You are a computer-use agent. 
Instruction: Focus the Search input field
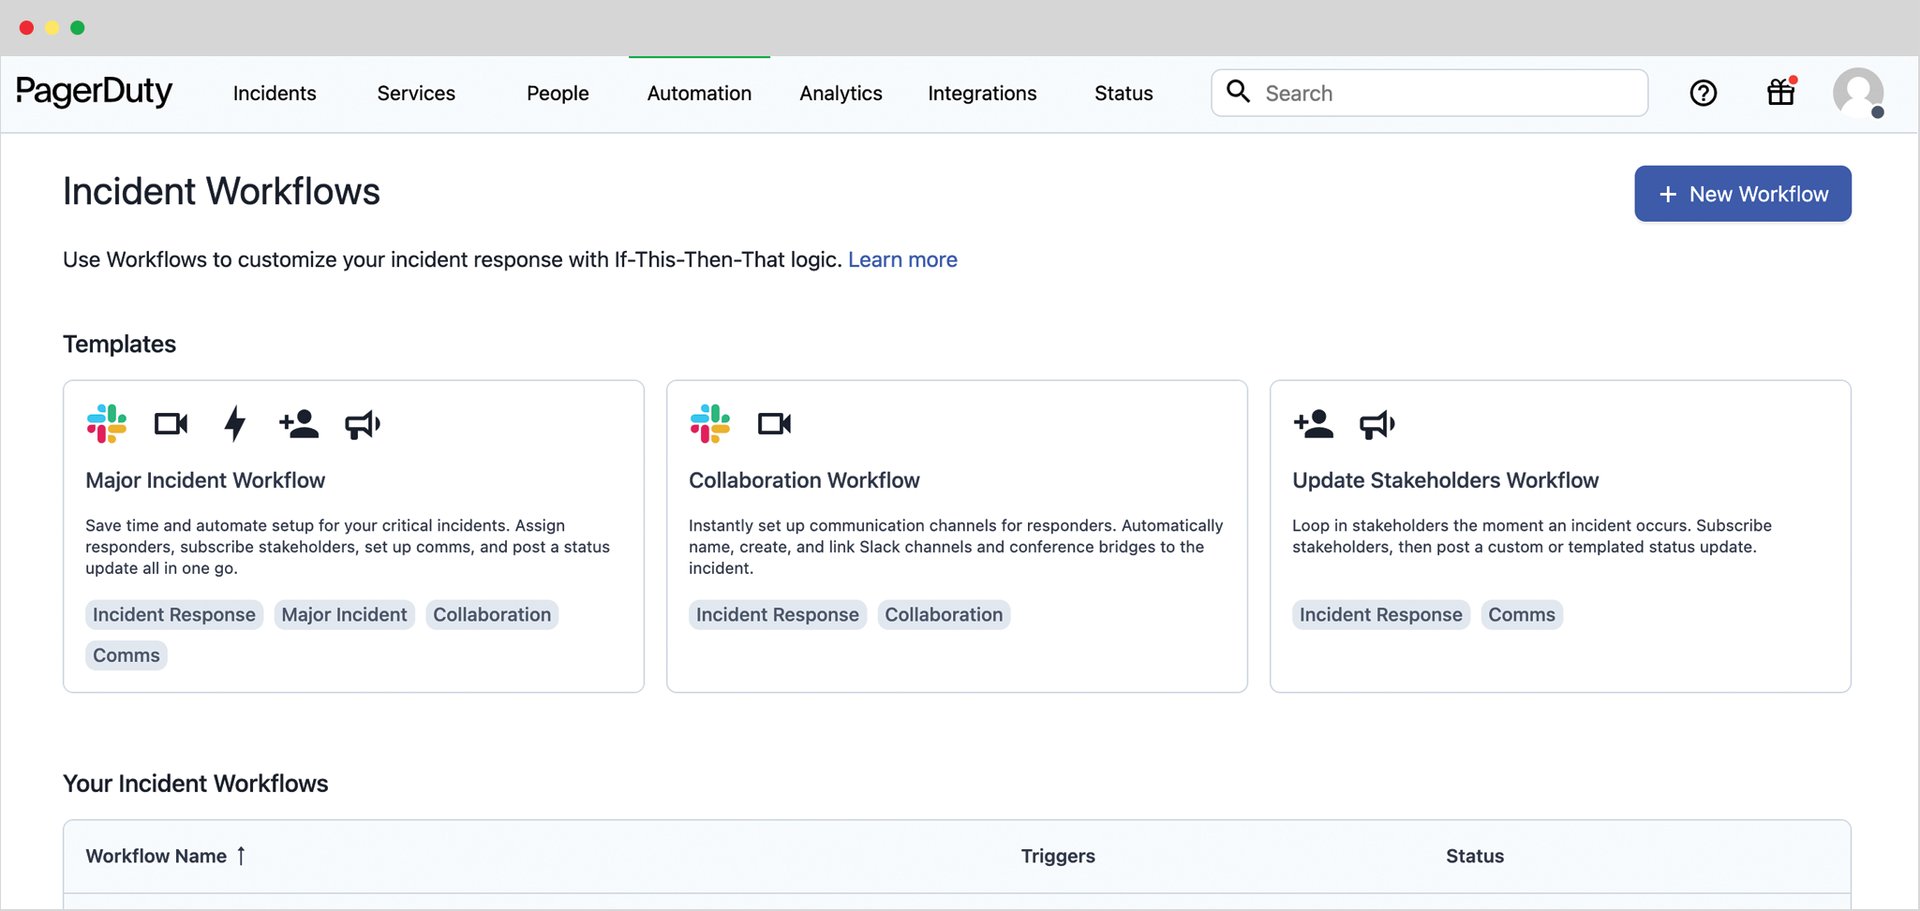(1429, 93)
